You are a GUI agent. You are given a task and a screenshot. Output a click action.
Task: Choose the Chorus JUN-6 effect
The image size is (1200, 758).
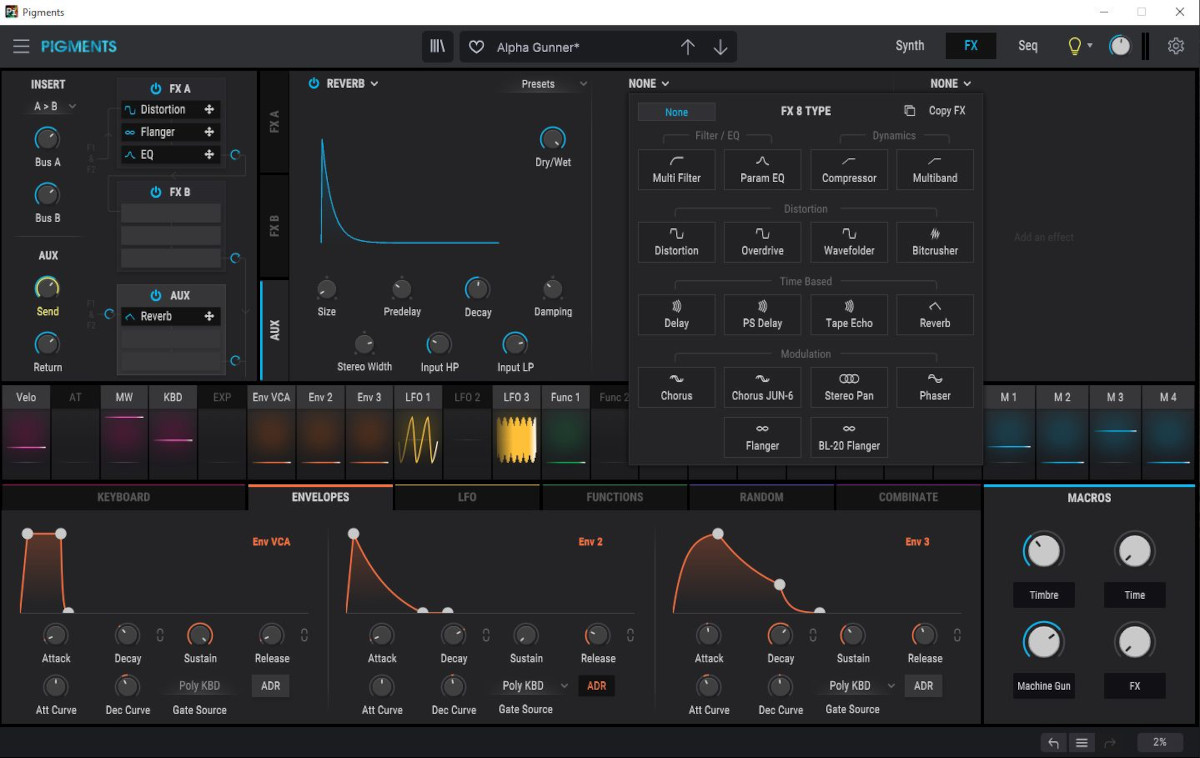762,387
